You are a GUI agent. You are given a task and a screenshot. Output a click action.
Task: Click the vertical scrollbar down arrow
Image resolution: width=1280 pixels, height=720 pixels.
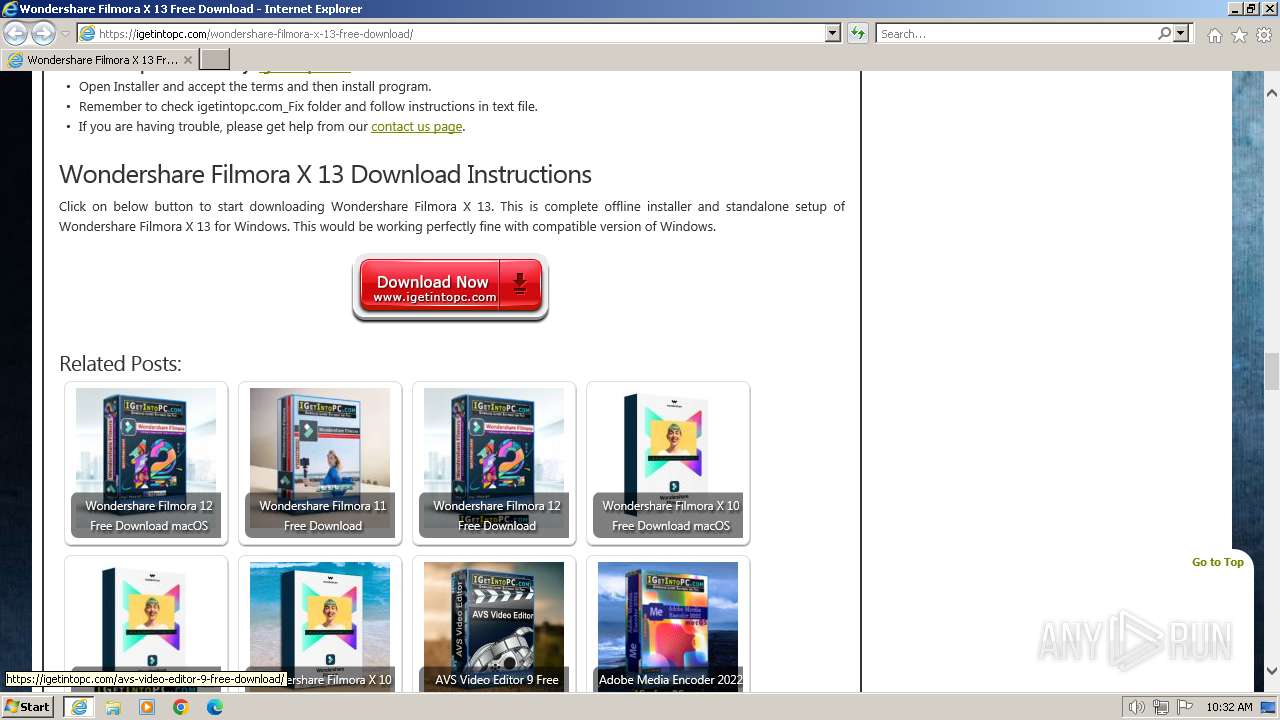pyautogui.click(x=1272, y=671)
